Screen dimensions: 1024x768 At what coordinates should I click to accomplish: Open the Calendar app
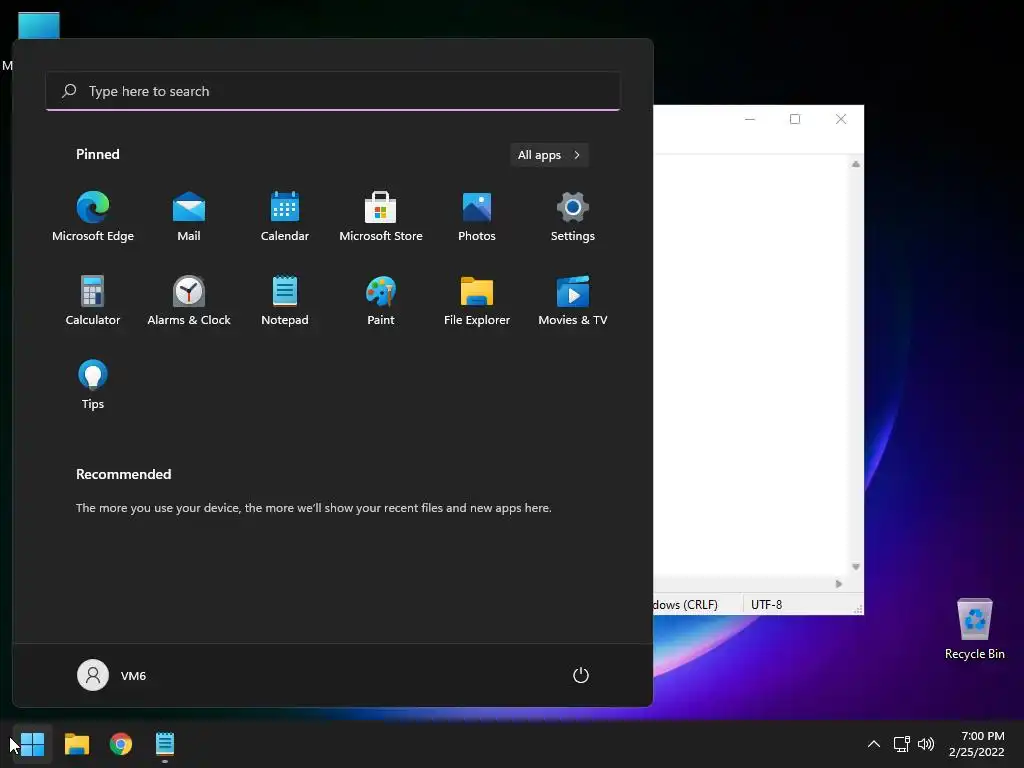pyautogui.click(x=285, y=217)
